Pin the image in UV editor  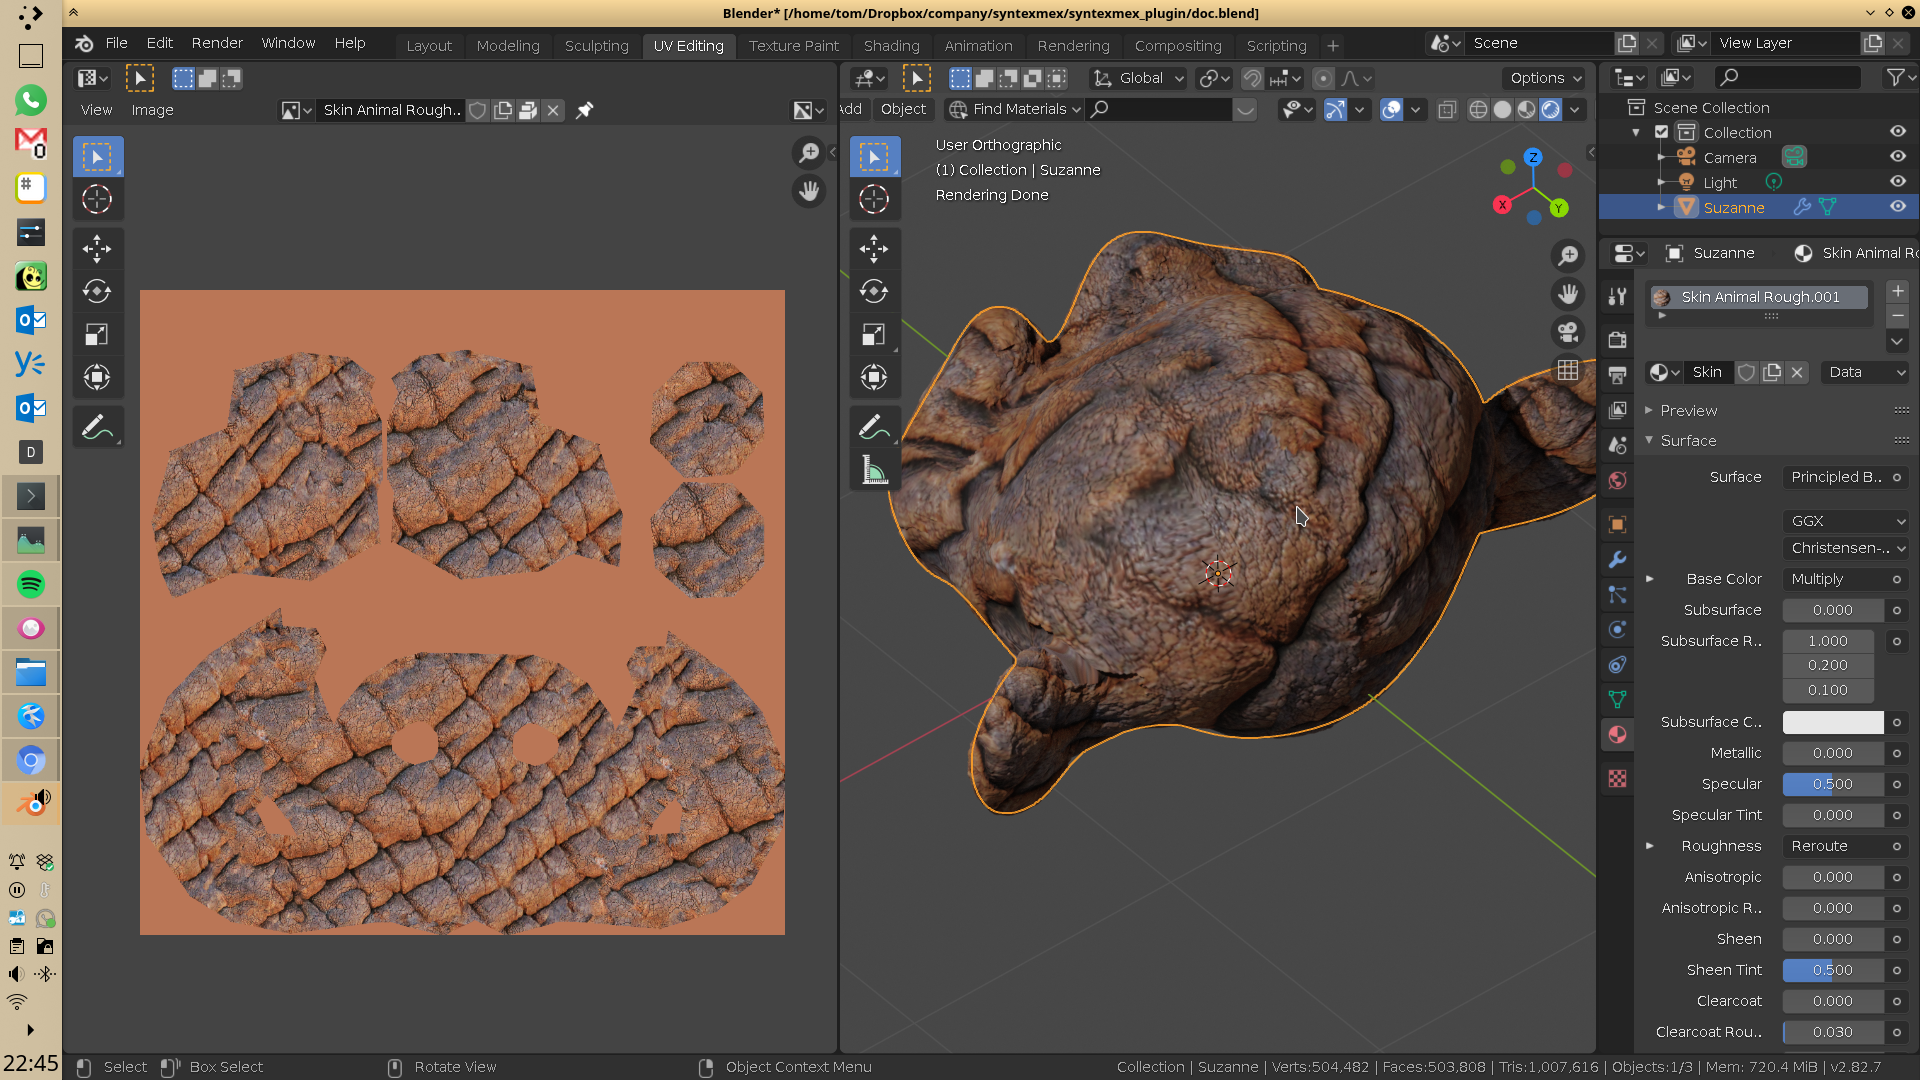585,110
